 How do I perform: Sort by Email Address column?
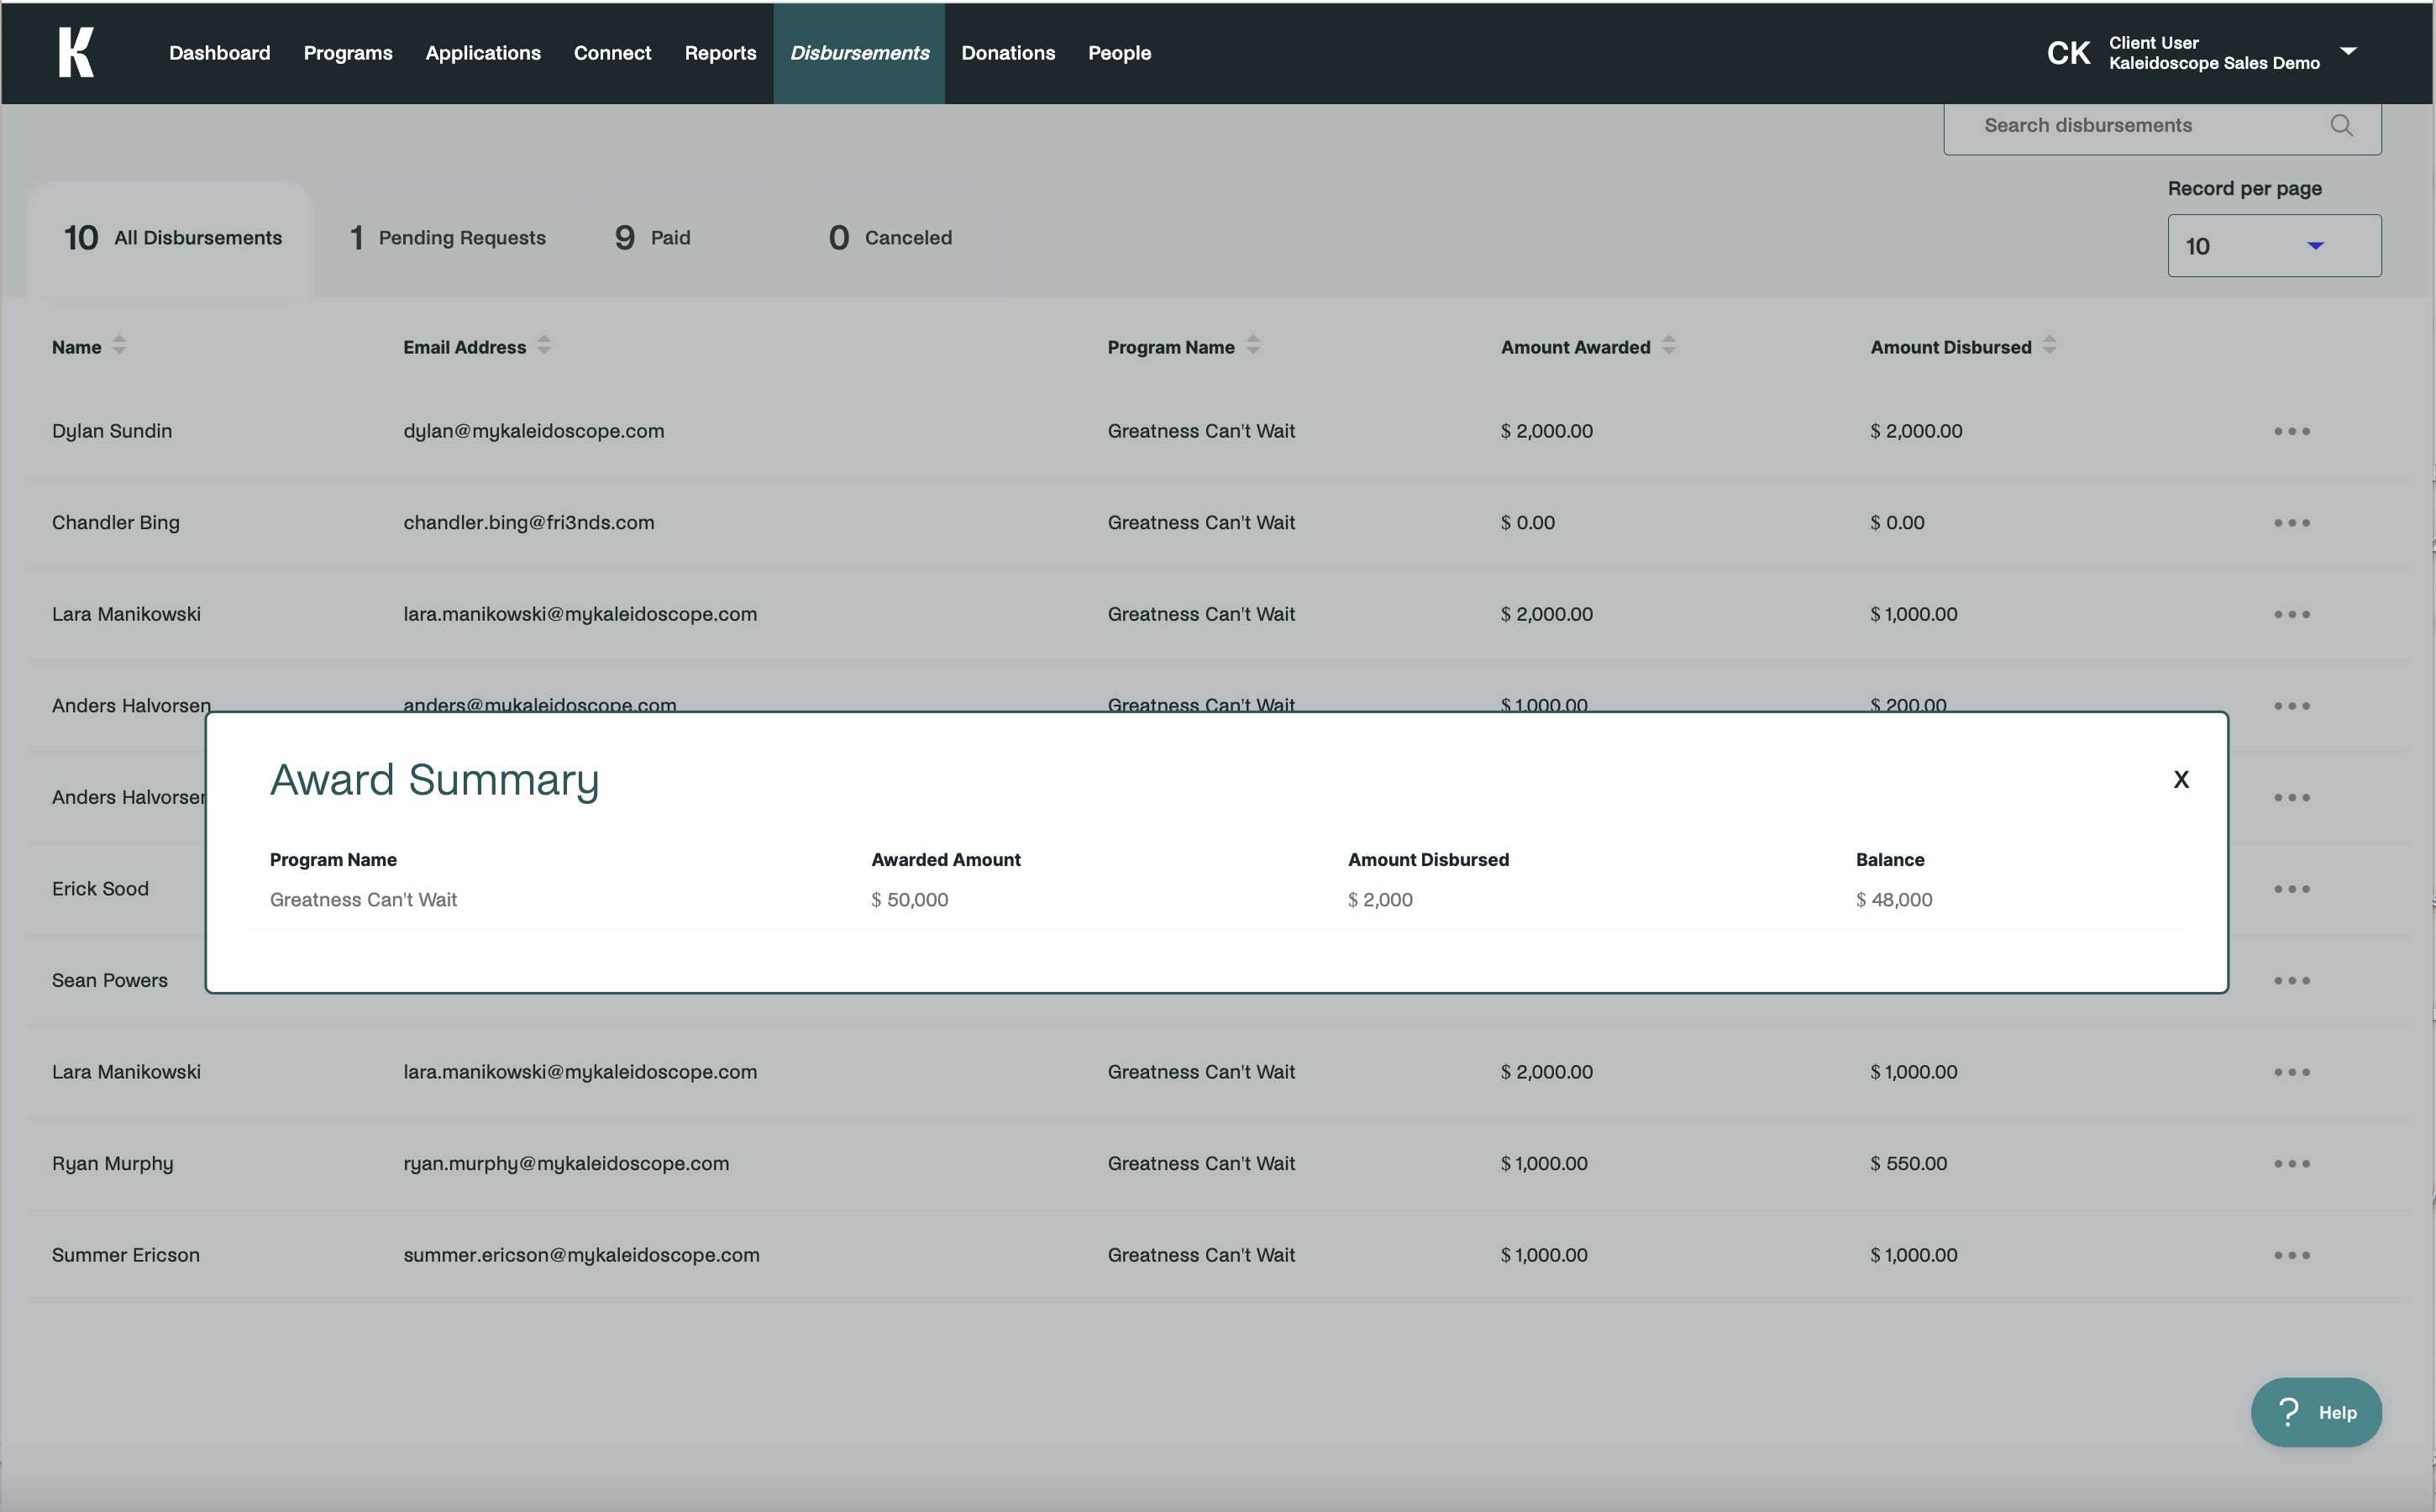tap(544, 346)
